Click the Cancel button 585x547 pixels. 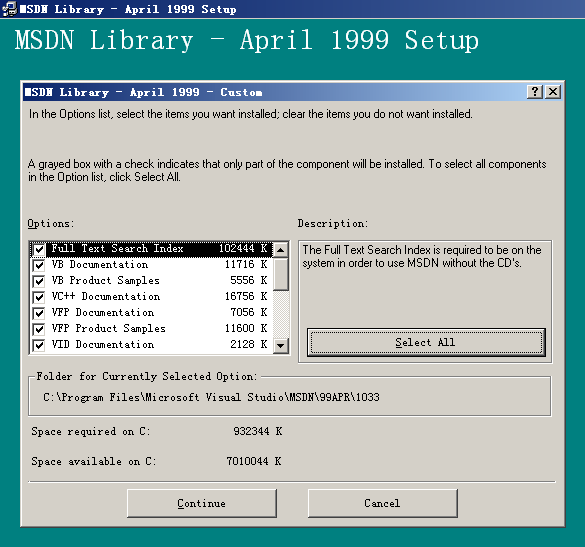tap(382, 503)
